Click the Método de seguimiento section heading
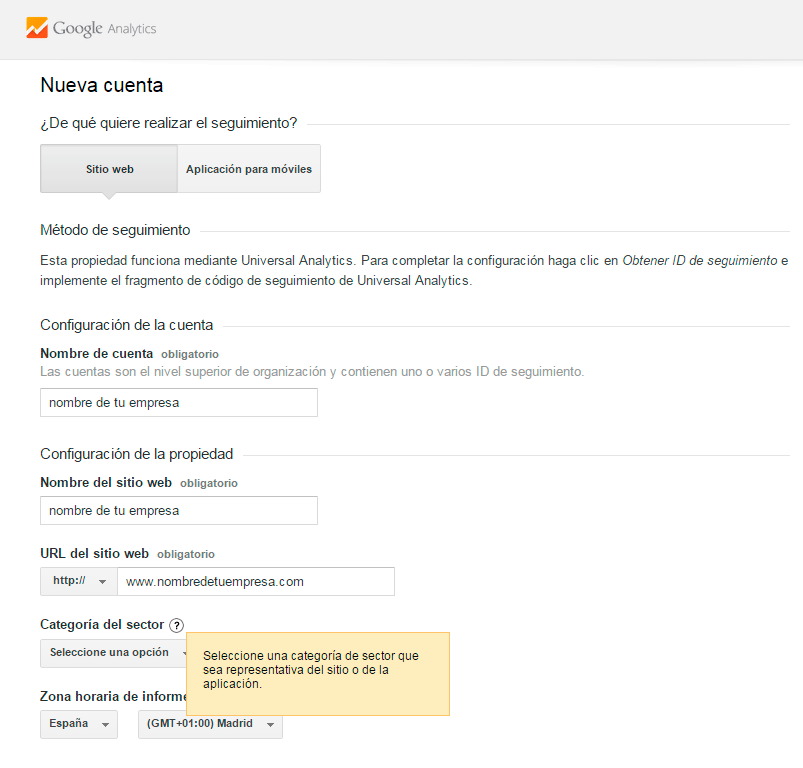Image resolution: width=803 pixels, height=768 pixels. [x=115, y=230]
